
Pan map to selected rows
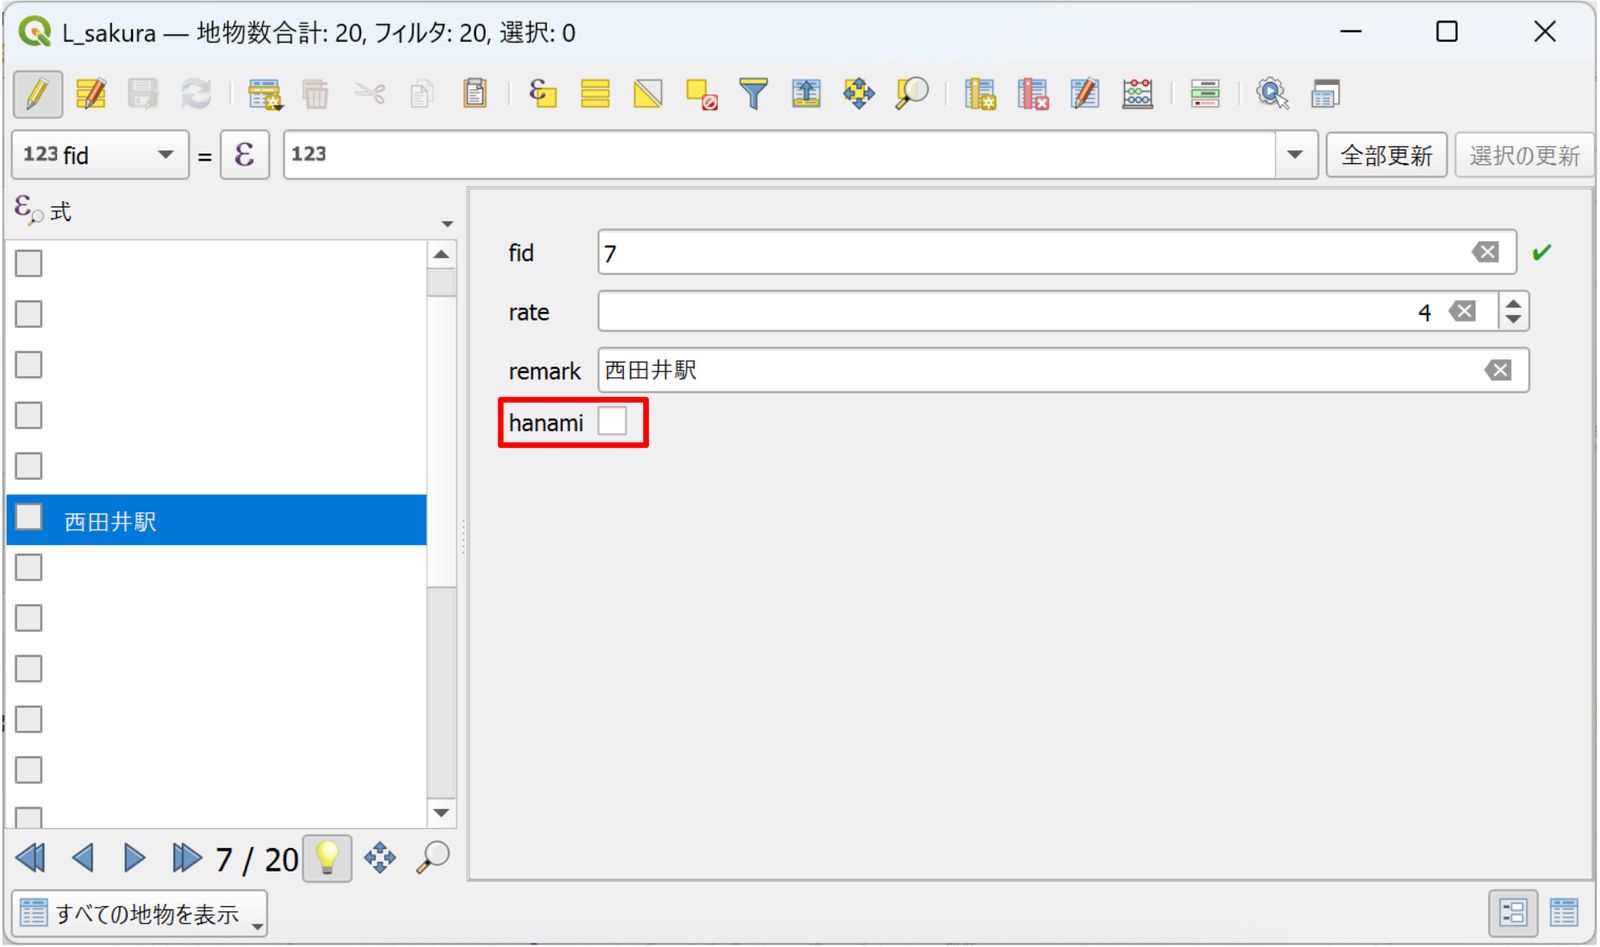(859, 95)
